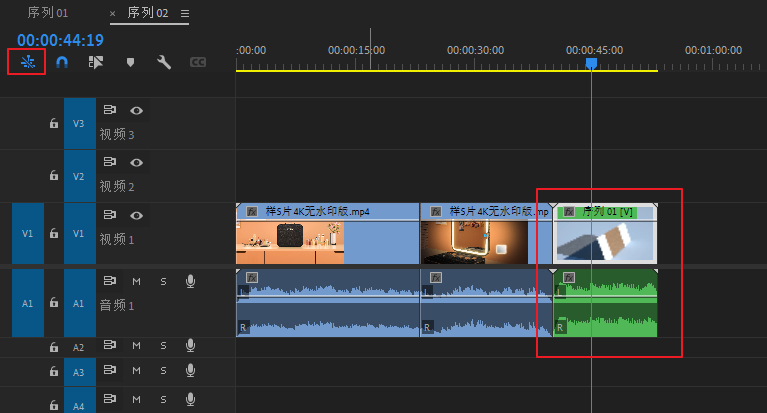
Task: Click voice-over record microphone on A1 track
Action: (190, 282)
